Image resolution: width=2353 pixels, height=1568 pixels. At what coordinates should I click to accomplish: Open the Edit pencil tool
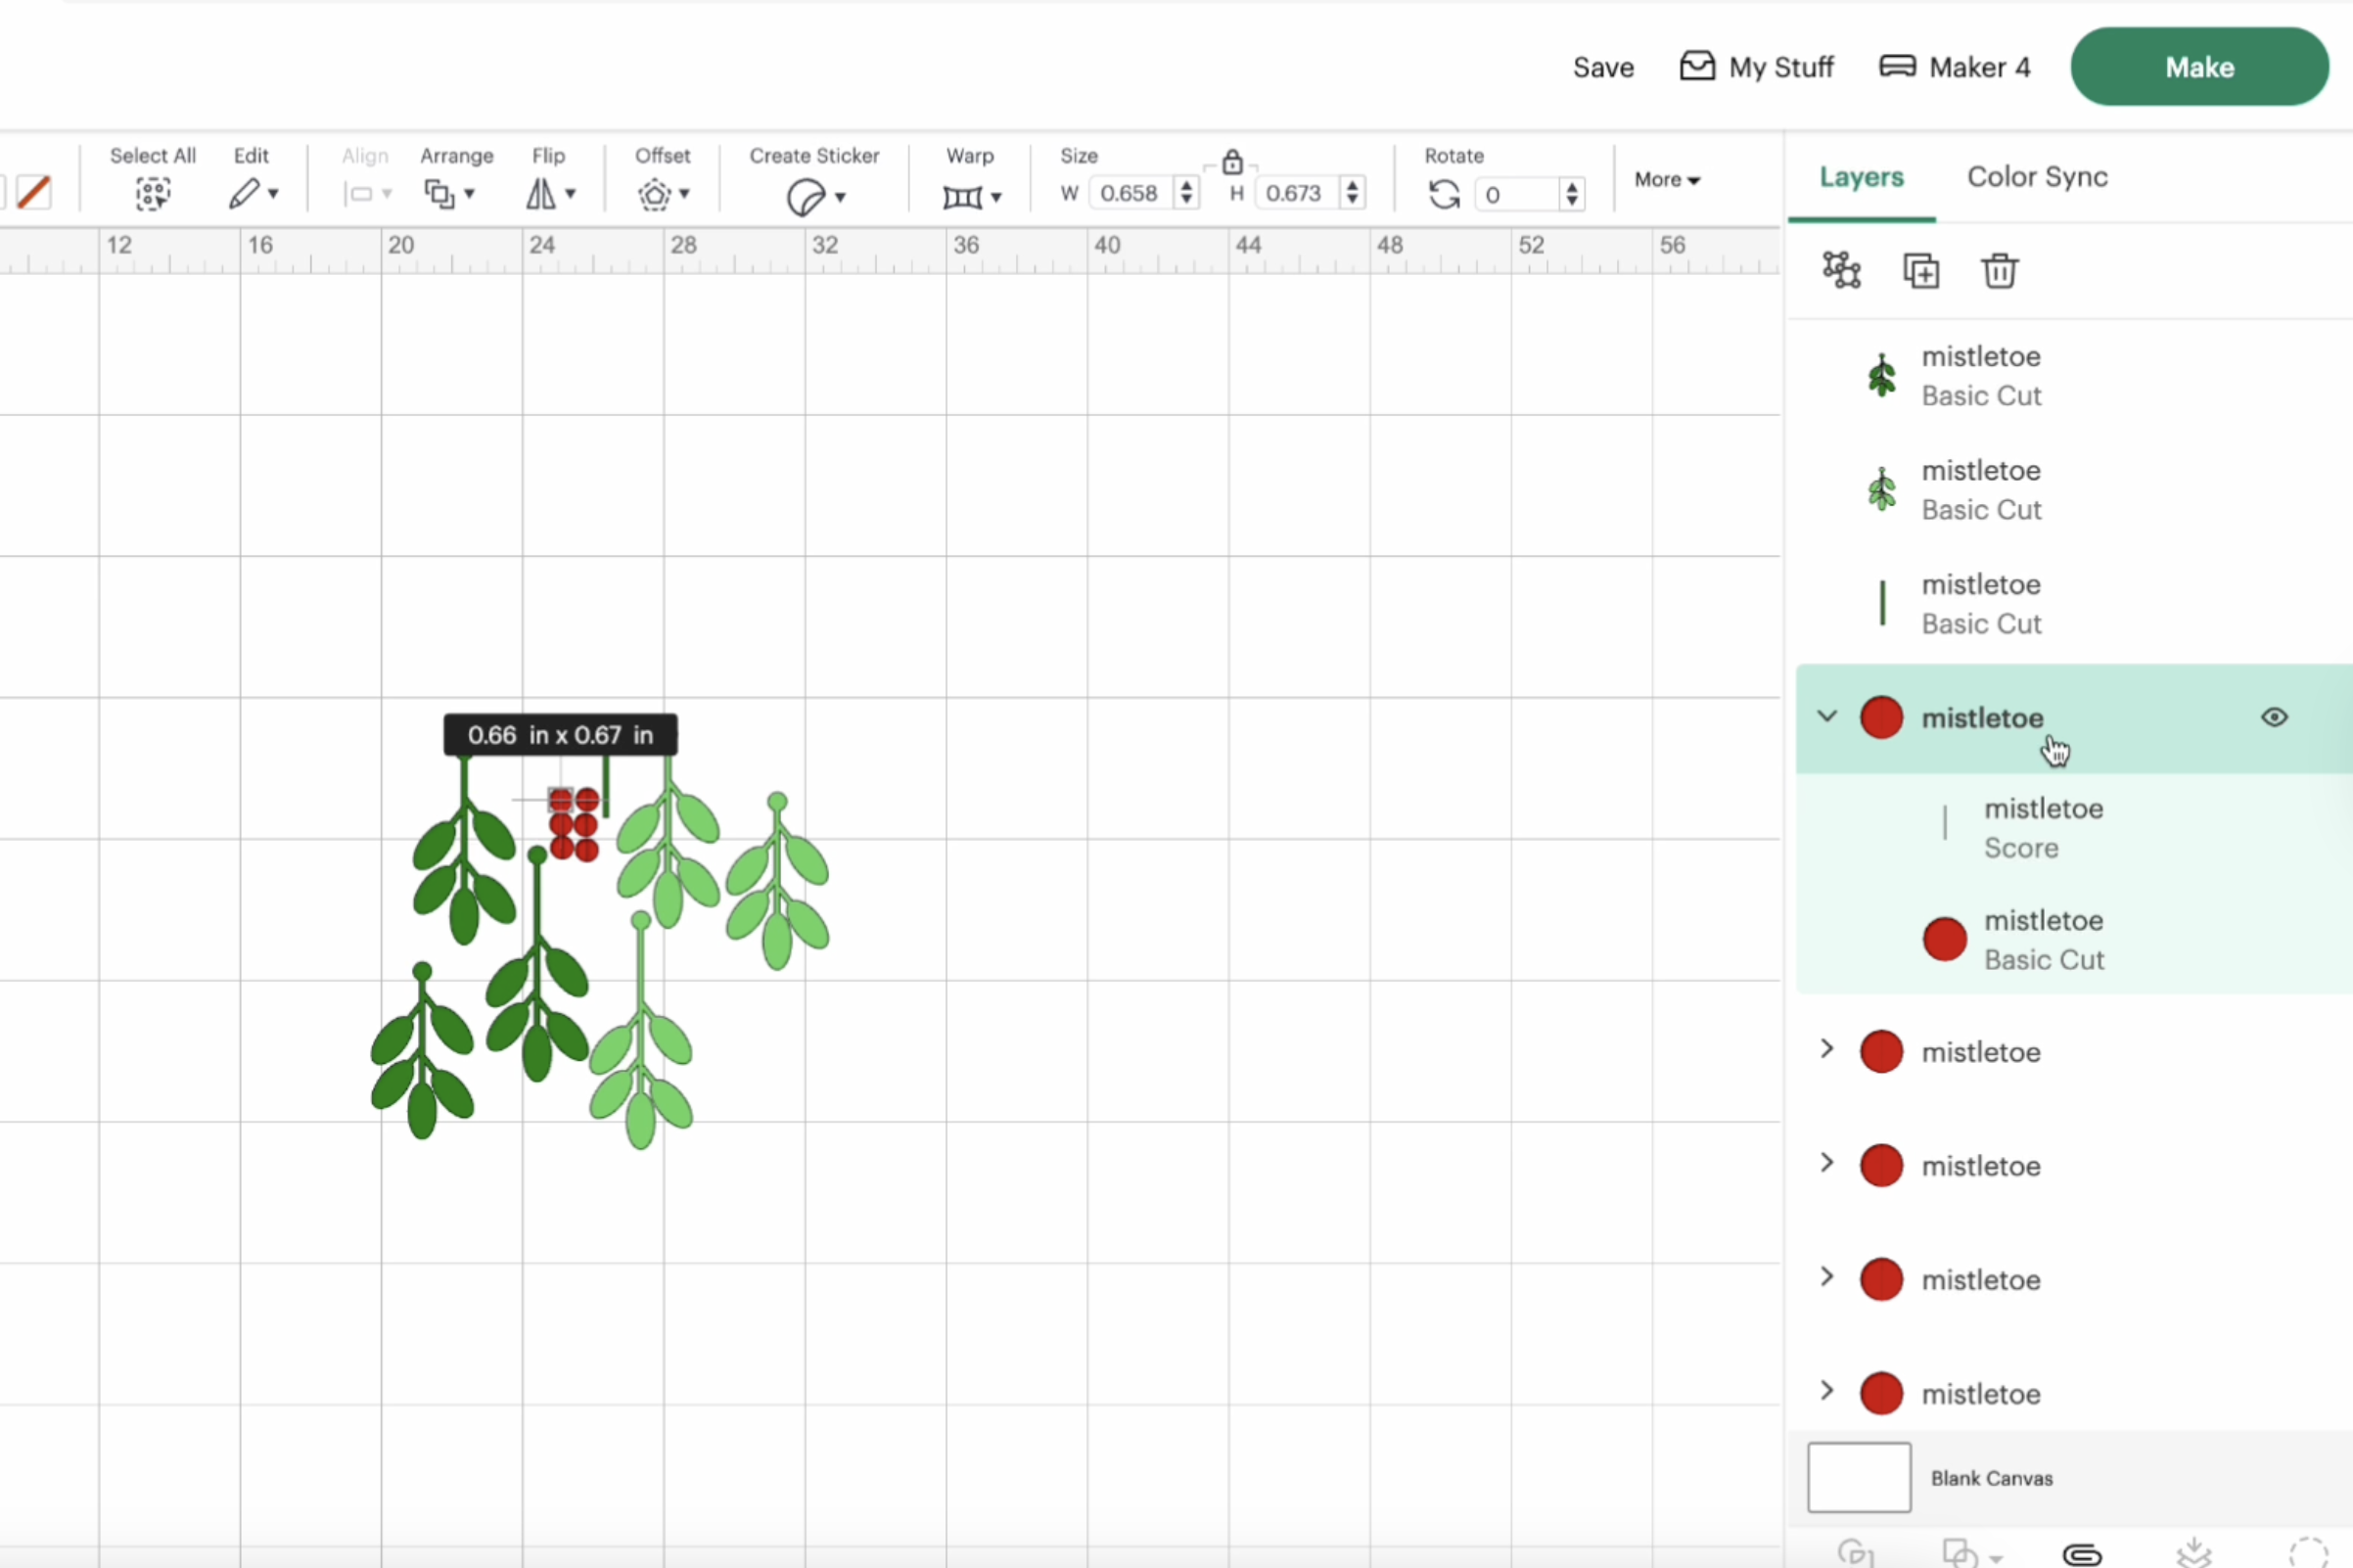(x=245, y=193)
